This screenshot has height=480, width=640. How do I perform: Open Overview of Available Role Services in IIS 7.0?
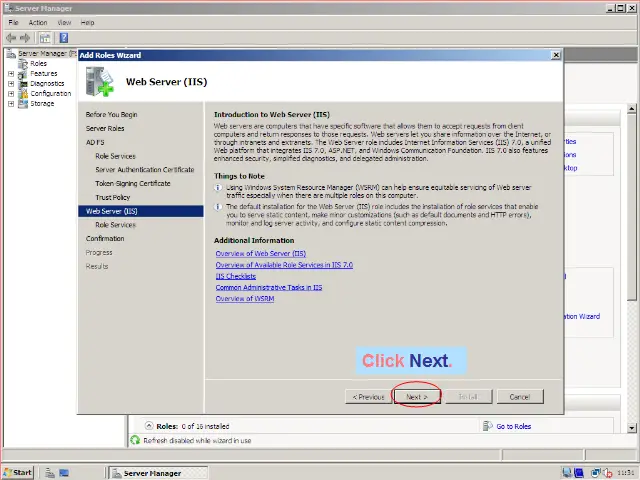(x=284, y=265)
